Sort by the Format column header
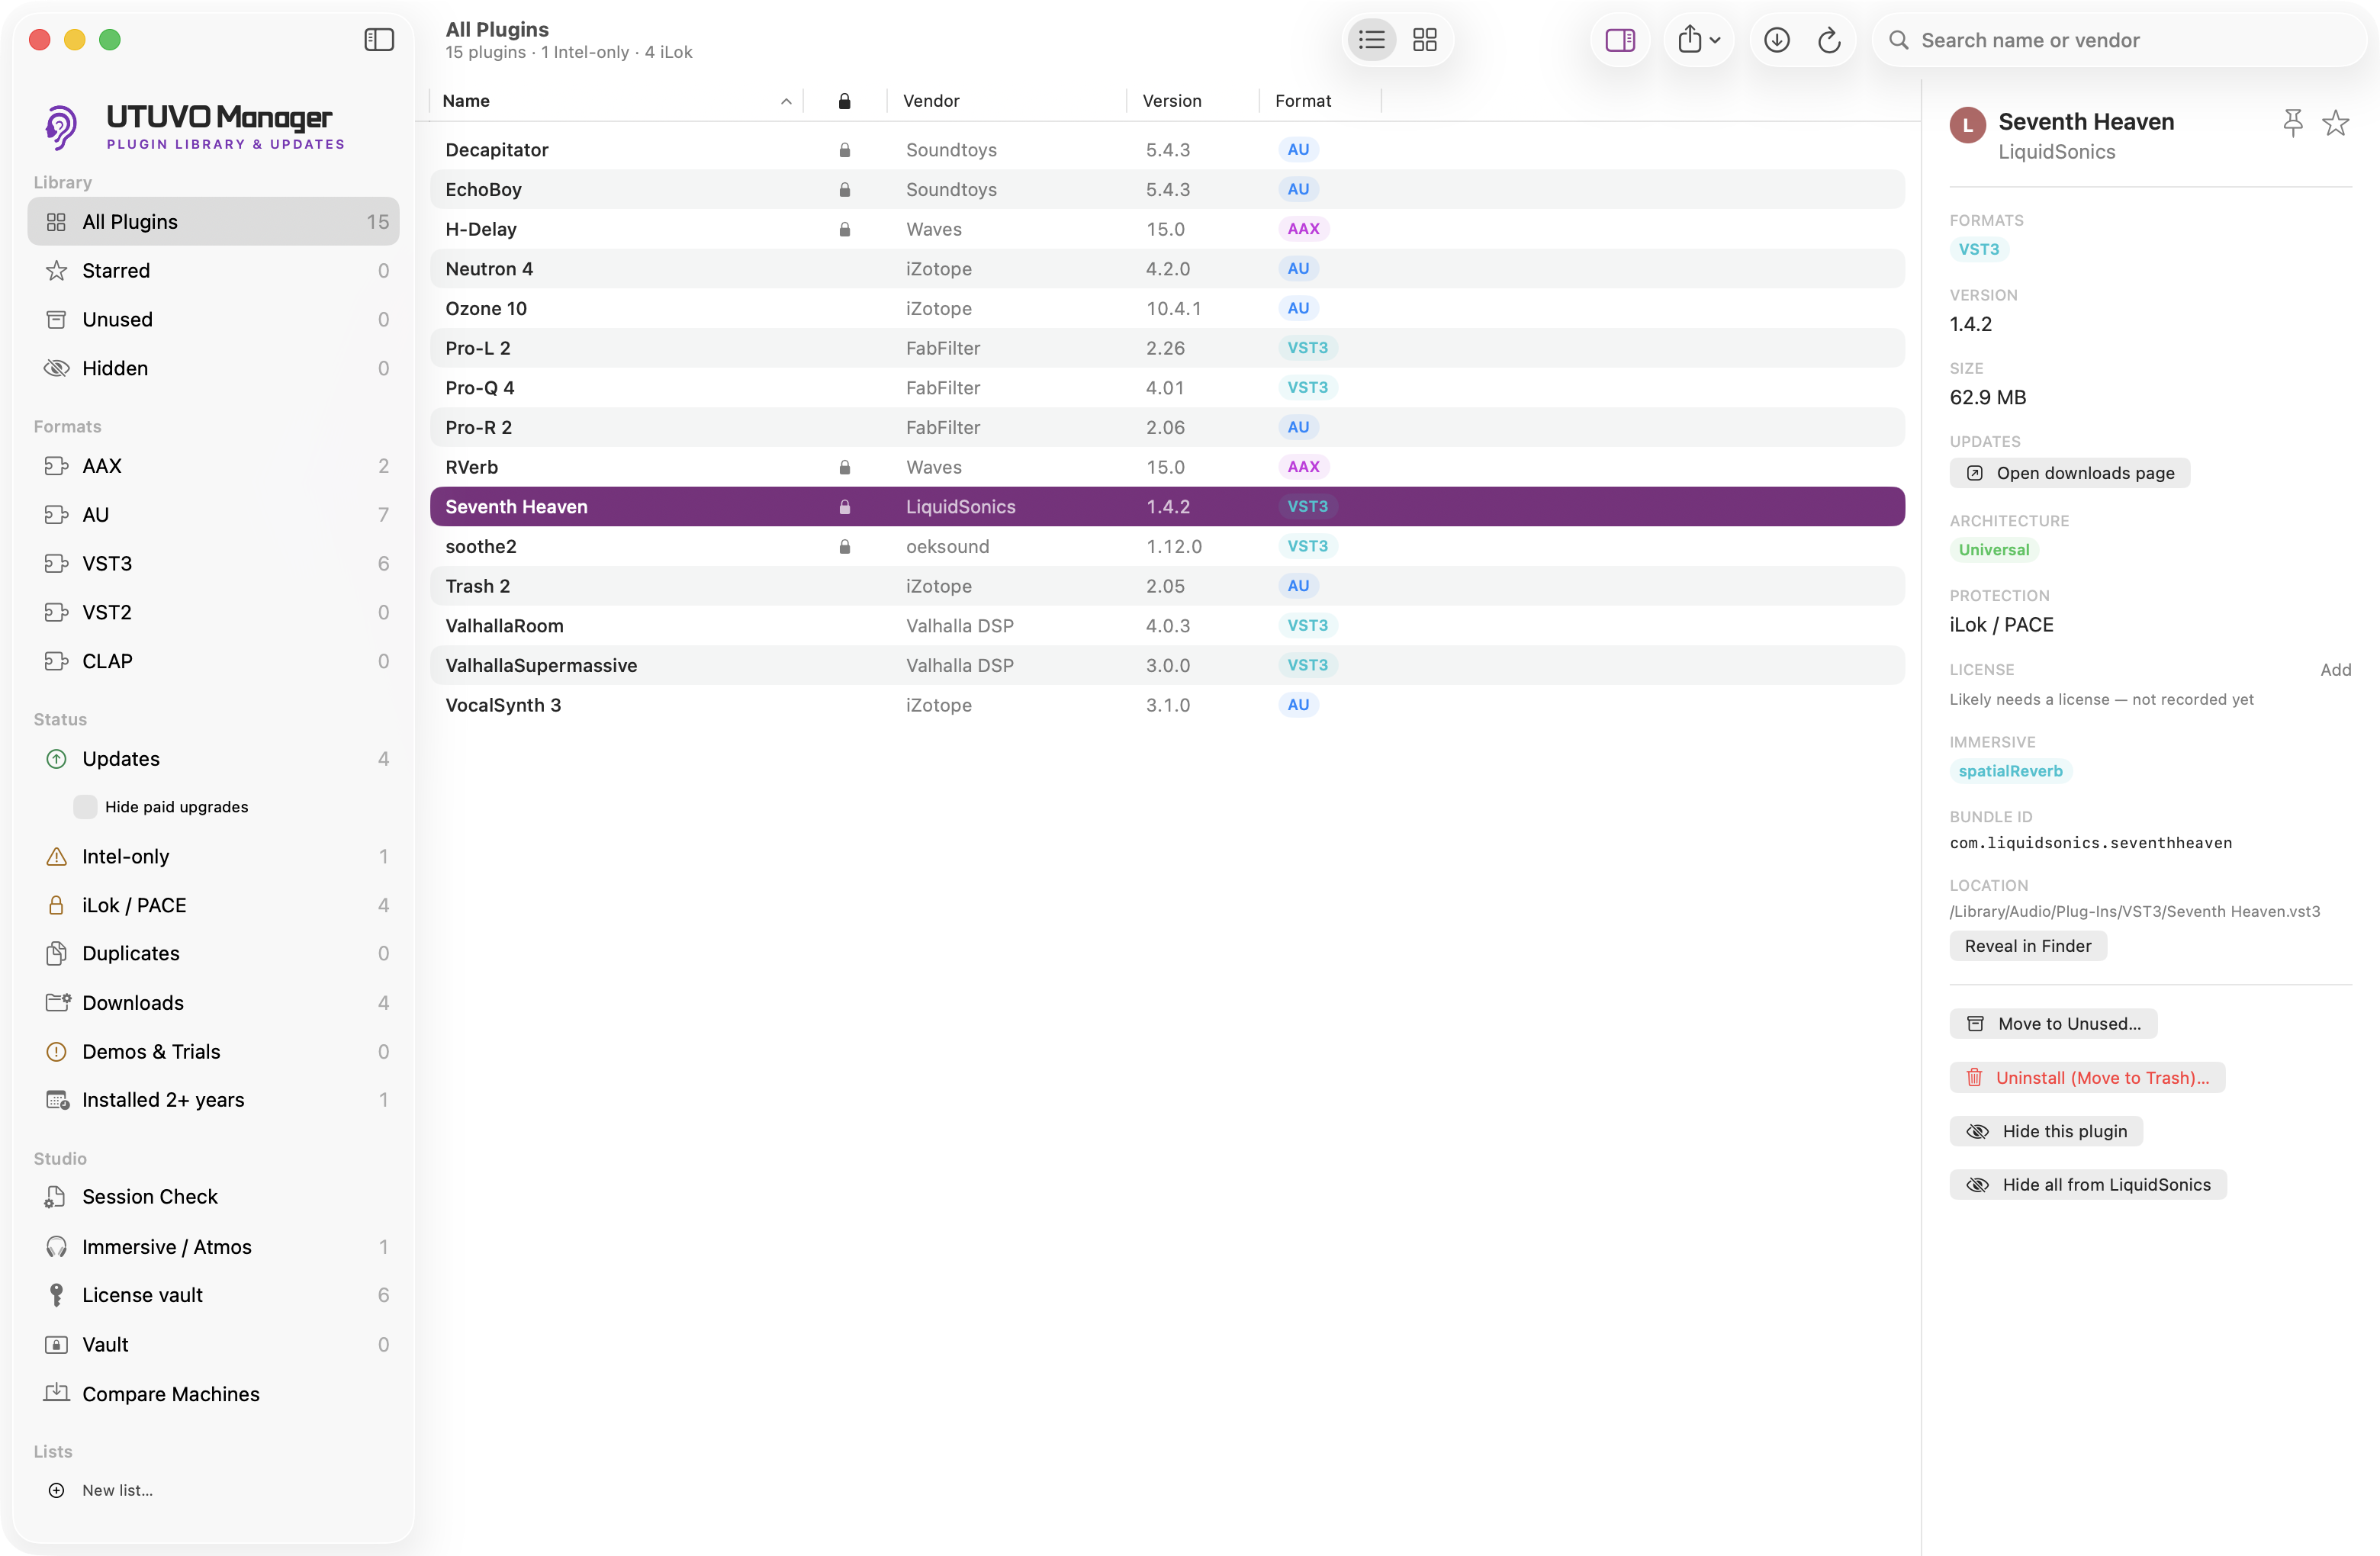The image size is (2380, 1556). (1319, 101)
